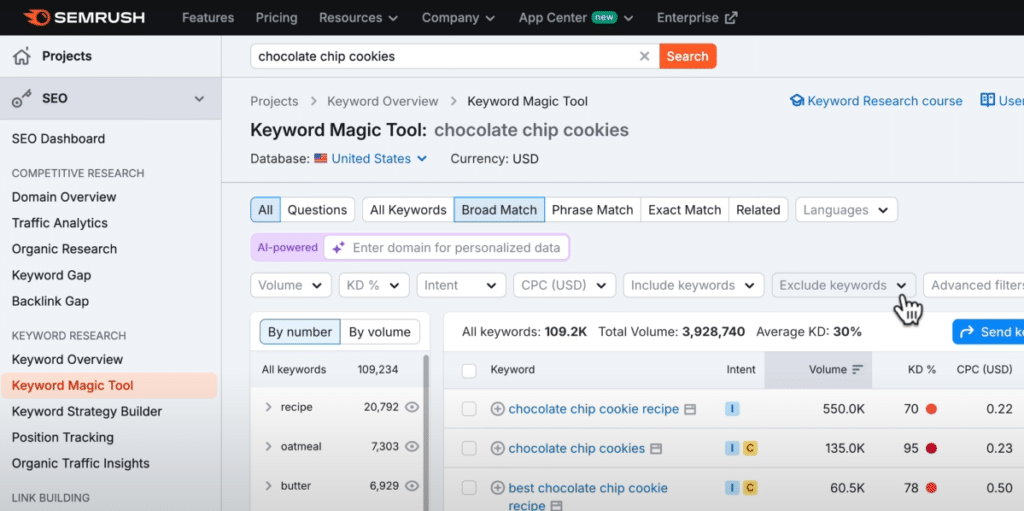Toggle eye icon for recipe group
This screenshot has width=1024, height=511.
coord(411,407)
